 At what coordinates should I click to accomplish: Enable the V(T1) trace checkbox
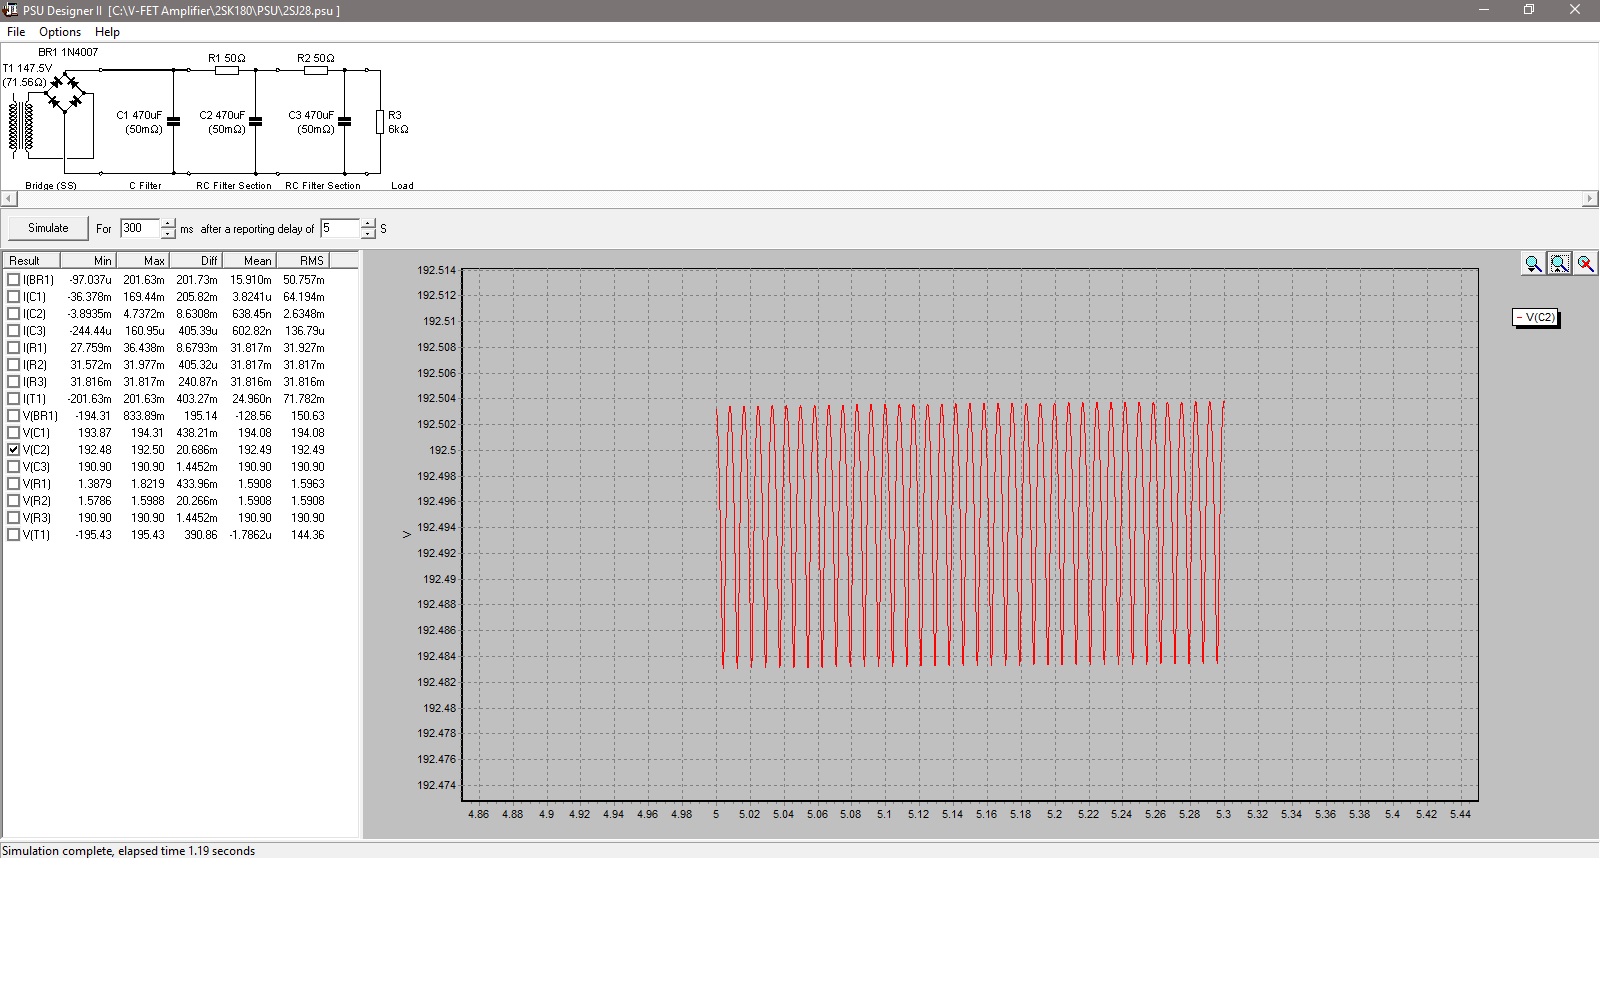(x=14, y=535)
